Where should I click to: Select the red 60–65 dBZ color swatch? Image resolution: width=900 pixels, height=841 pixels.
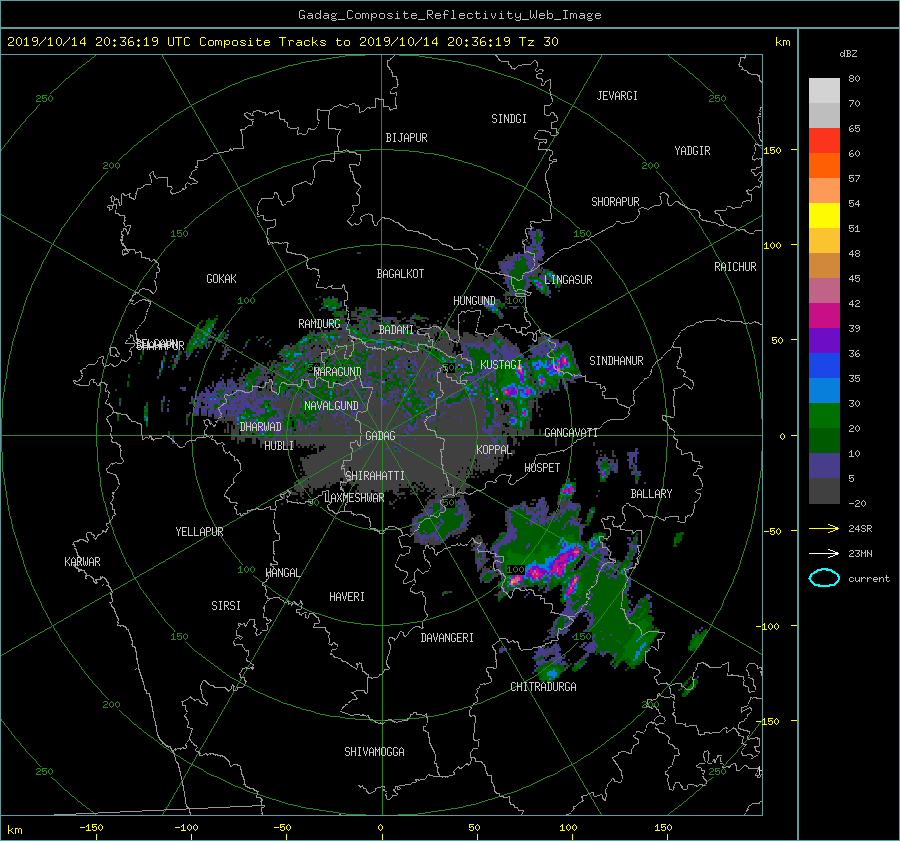(824, 141)
